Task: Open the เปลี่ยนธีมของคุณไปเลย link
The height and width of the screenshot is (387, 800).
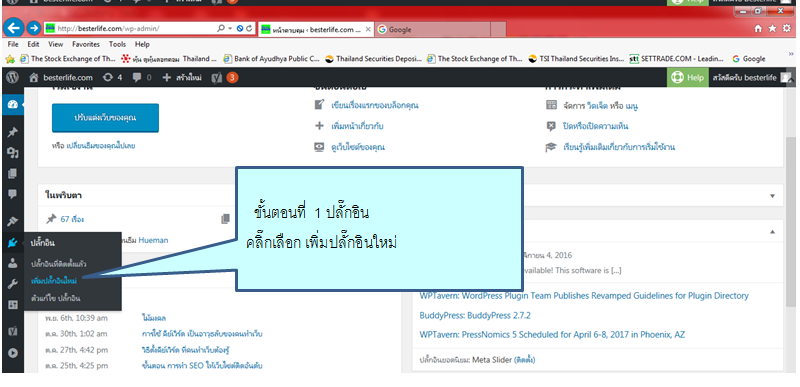Action: (x=101, y=145)
